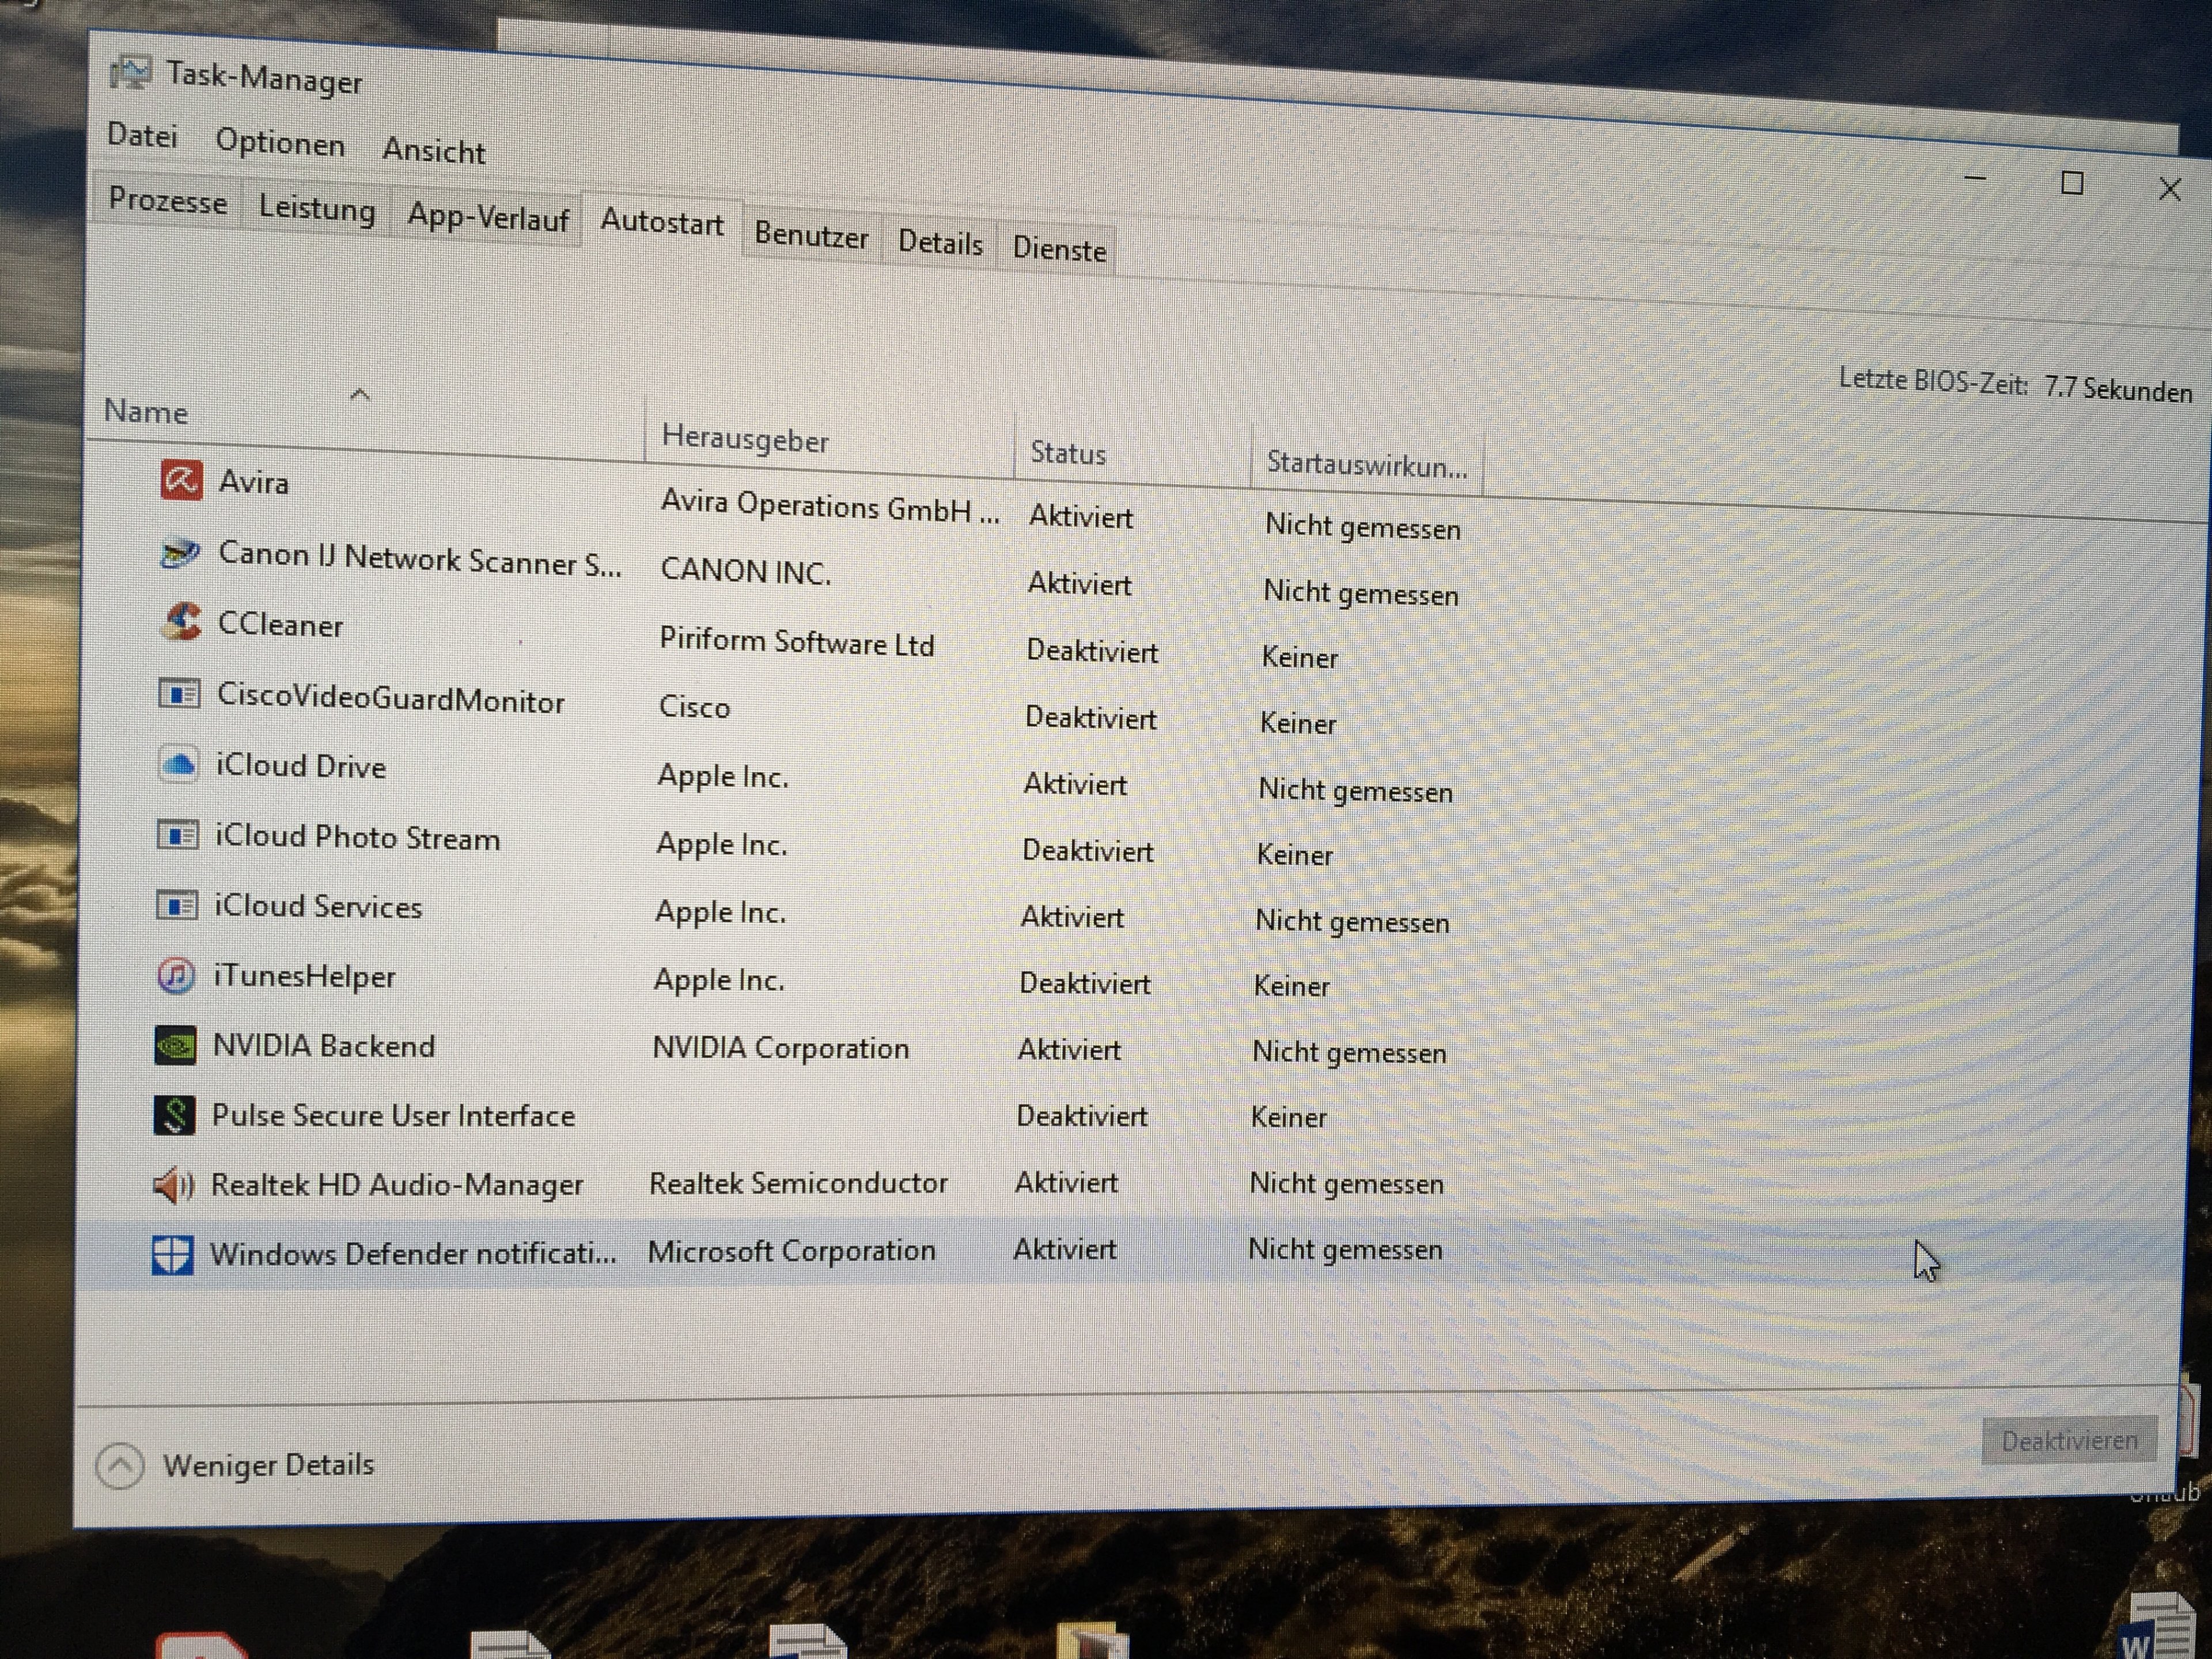
Task: Open the Datei menu
Action: (x=142, y=135)
